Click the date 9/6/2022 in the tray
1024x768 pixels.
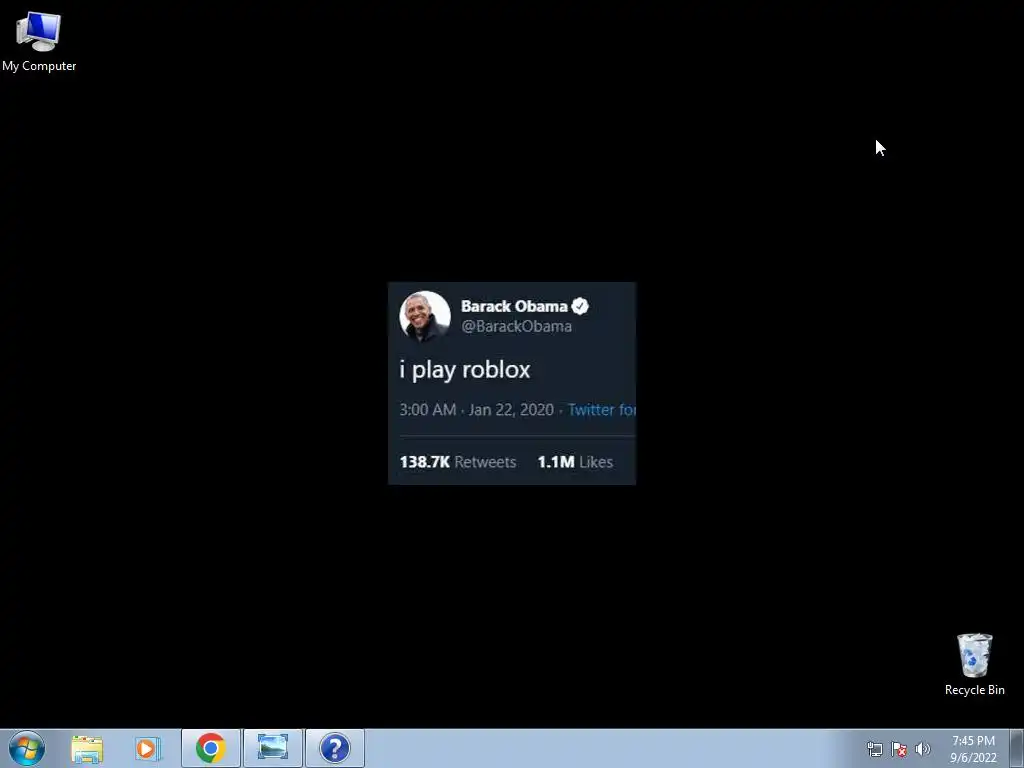point(973,758)
